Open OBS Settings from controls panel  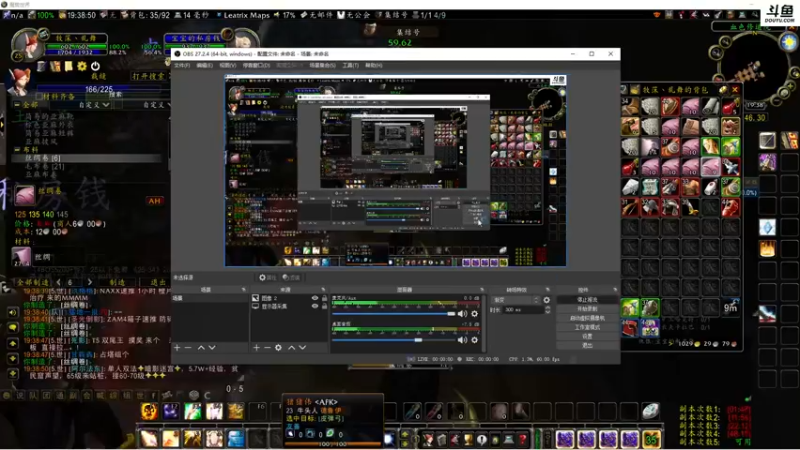coord(587,337)
